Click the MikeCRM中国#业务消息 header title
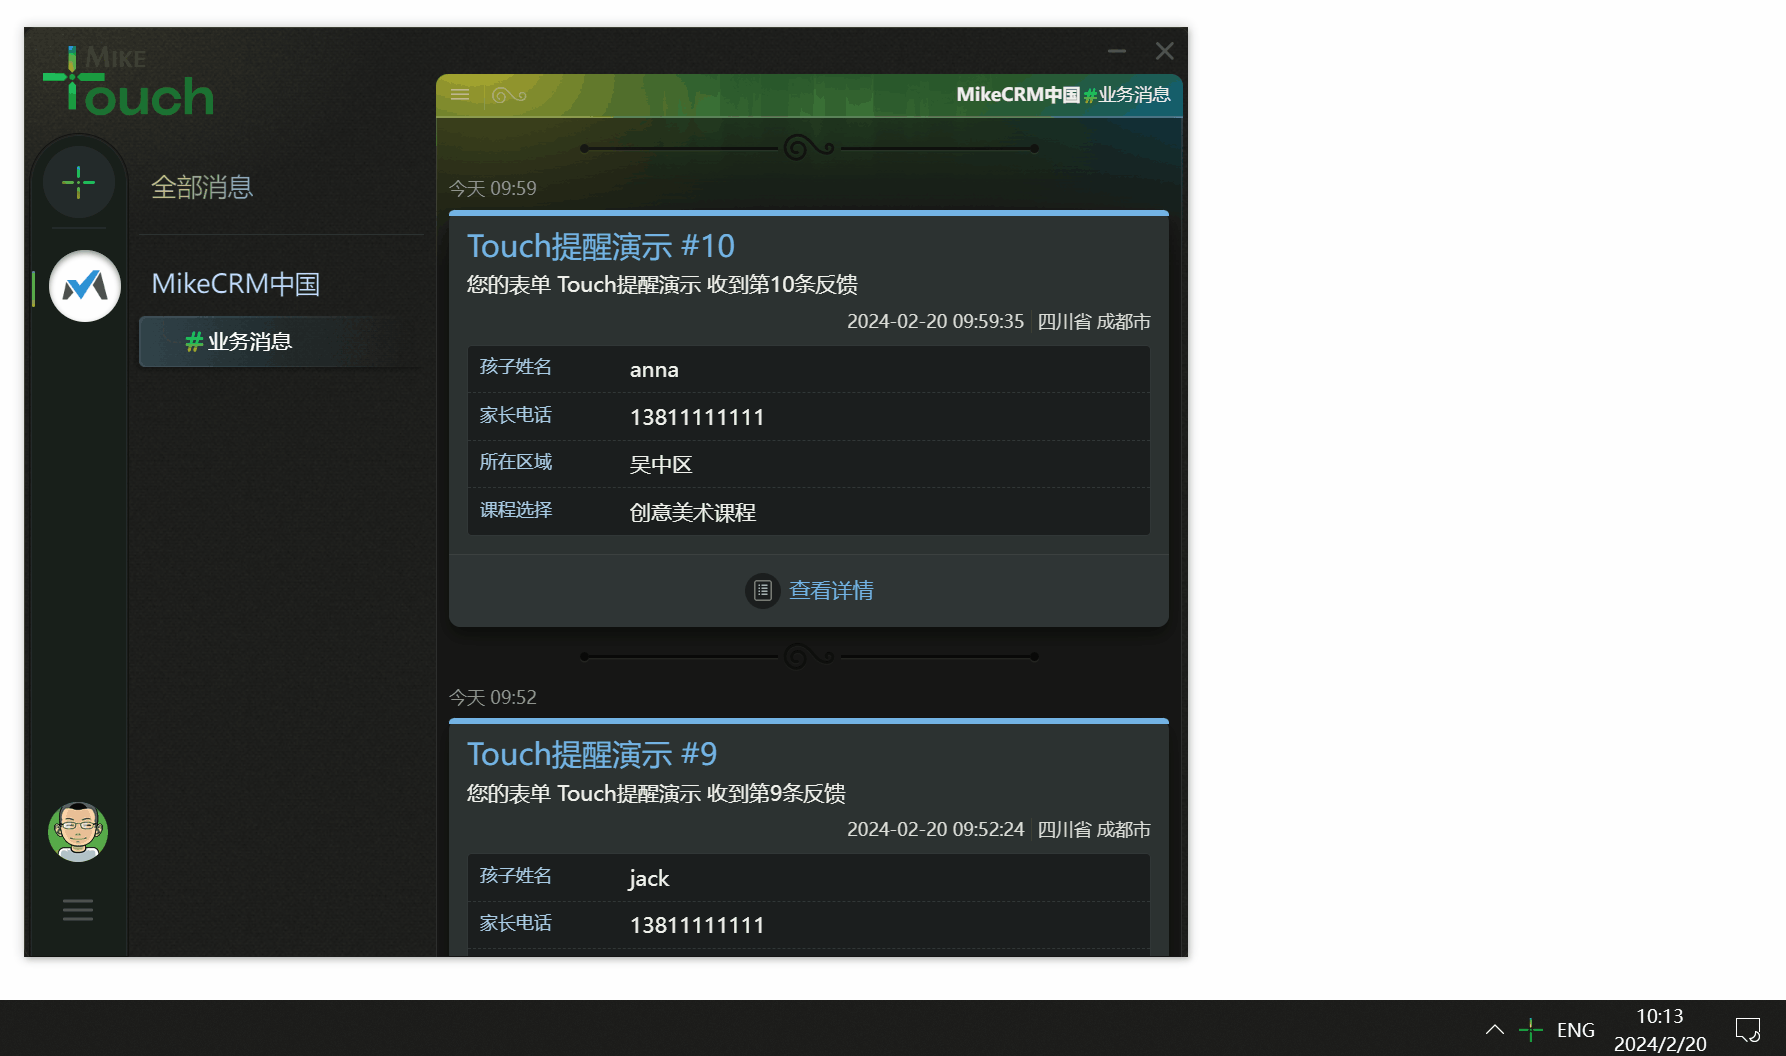Image resolution: width=1786 pixels, height=1056 pixels. [1063, 95]
